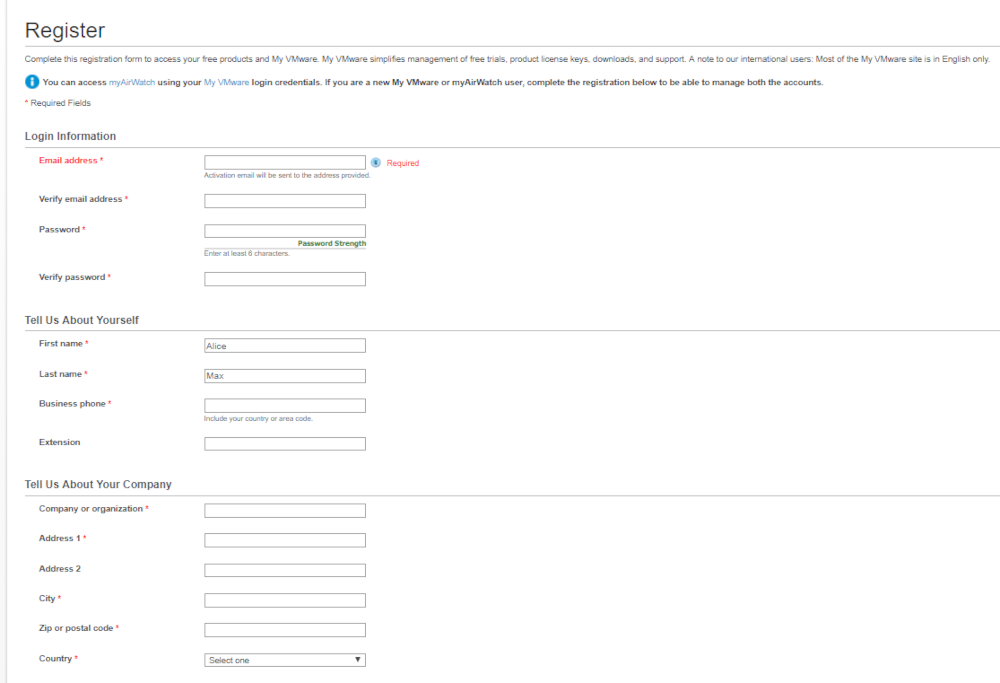The width and height of the screenshot is (1000, 683).
Task: Click the First name field containing Alice
Action: (285, 346)
